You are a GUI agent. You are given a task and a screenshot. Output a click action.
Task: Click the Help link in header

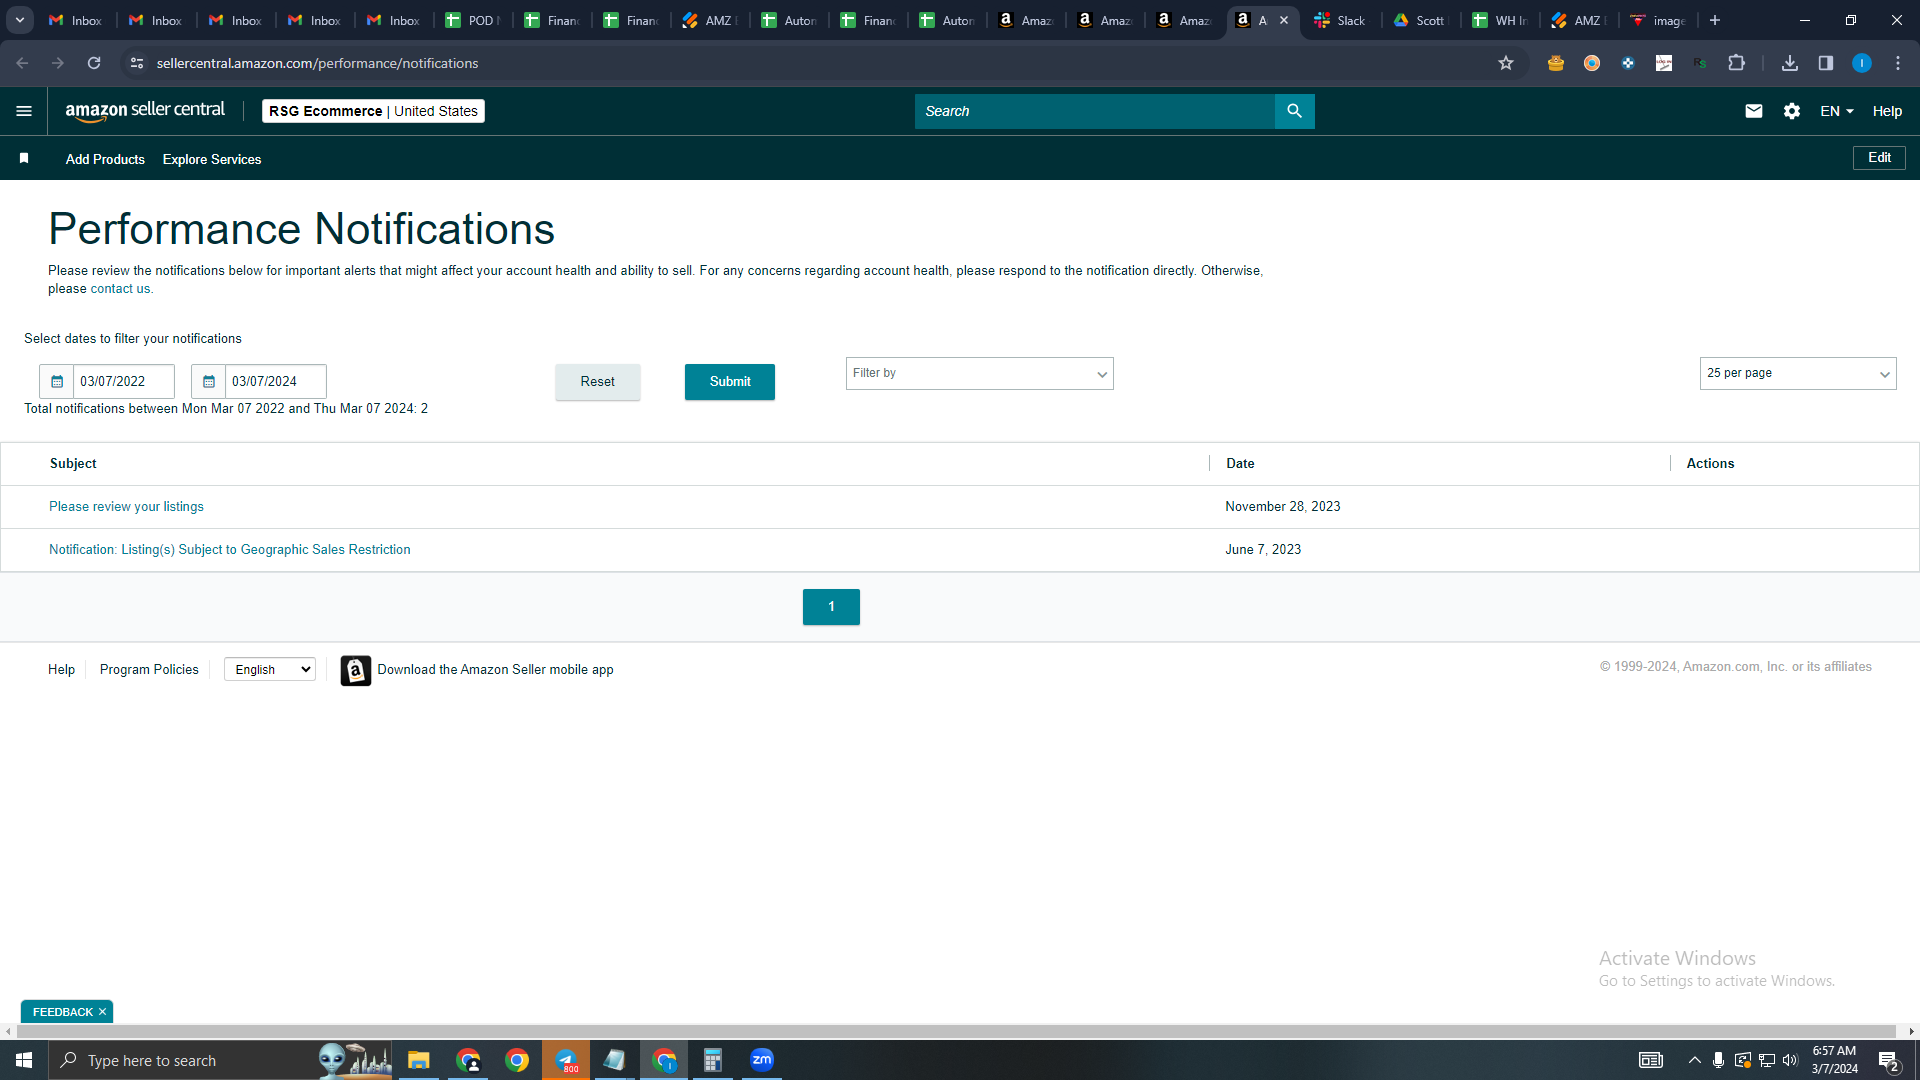(1887, 111)
